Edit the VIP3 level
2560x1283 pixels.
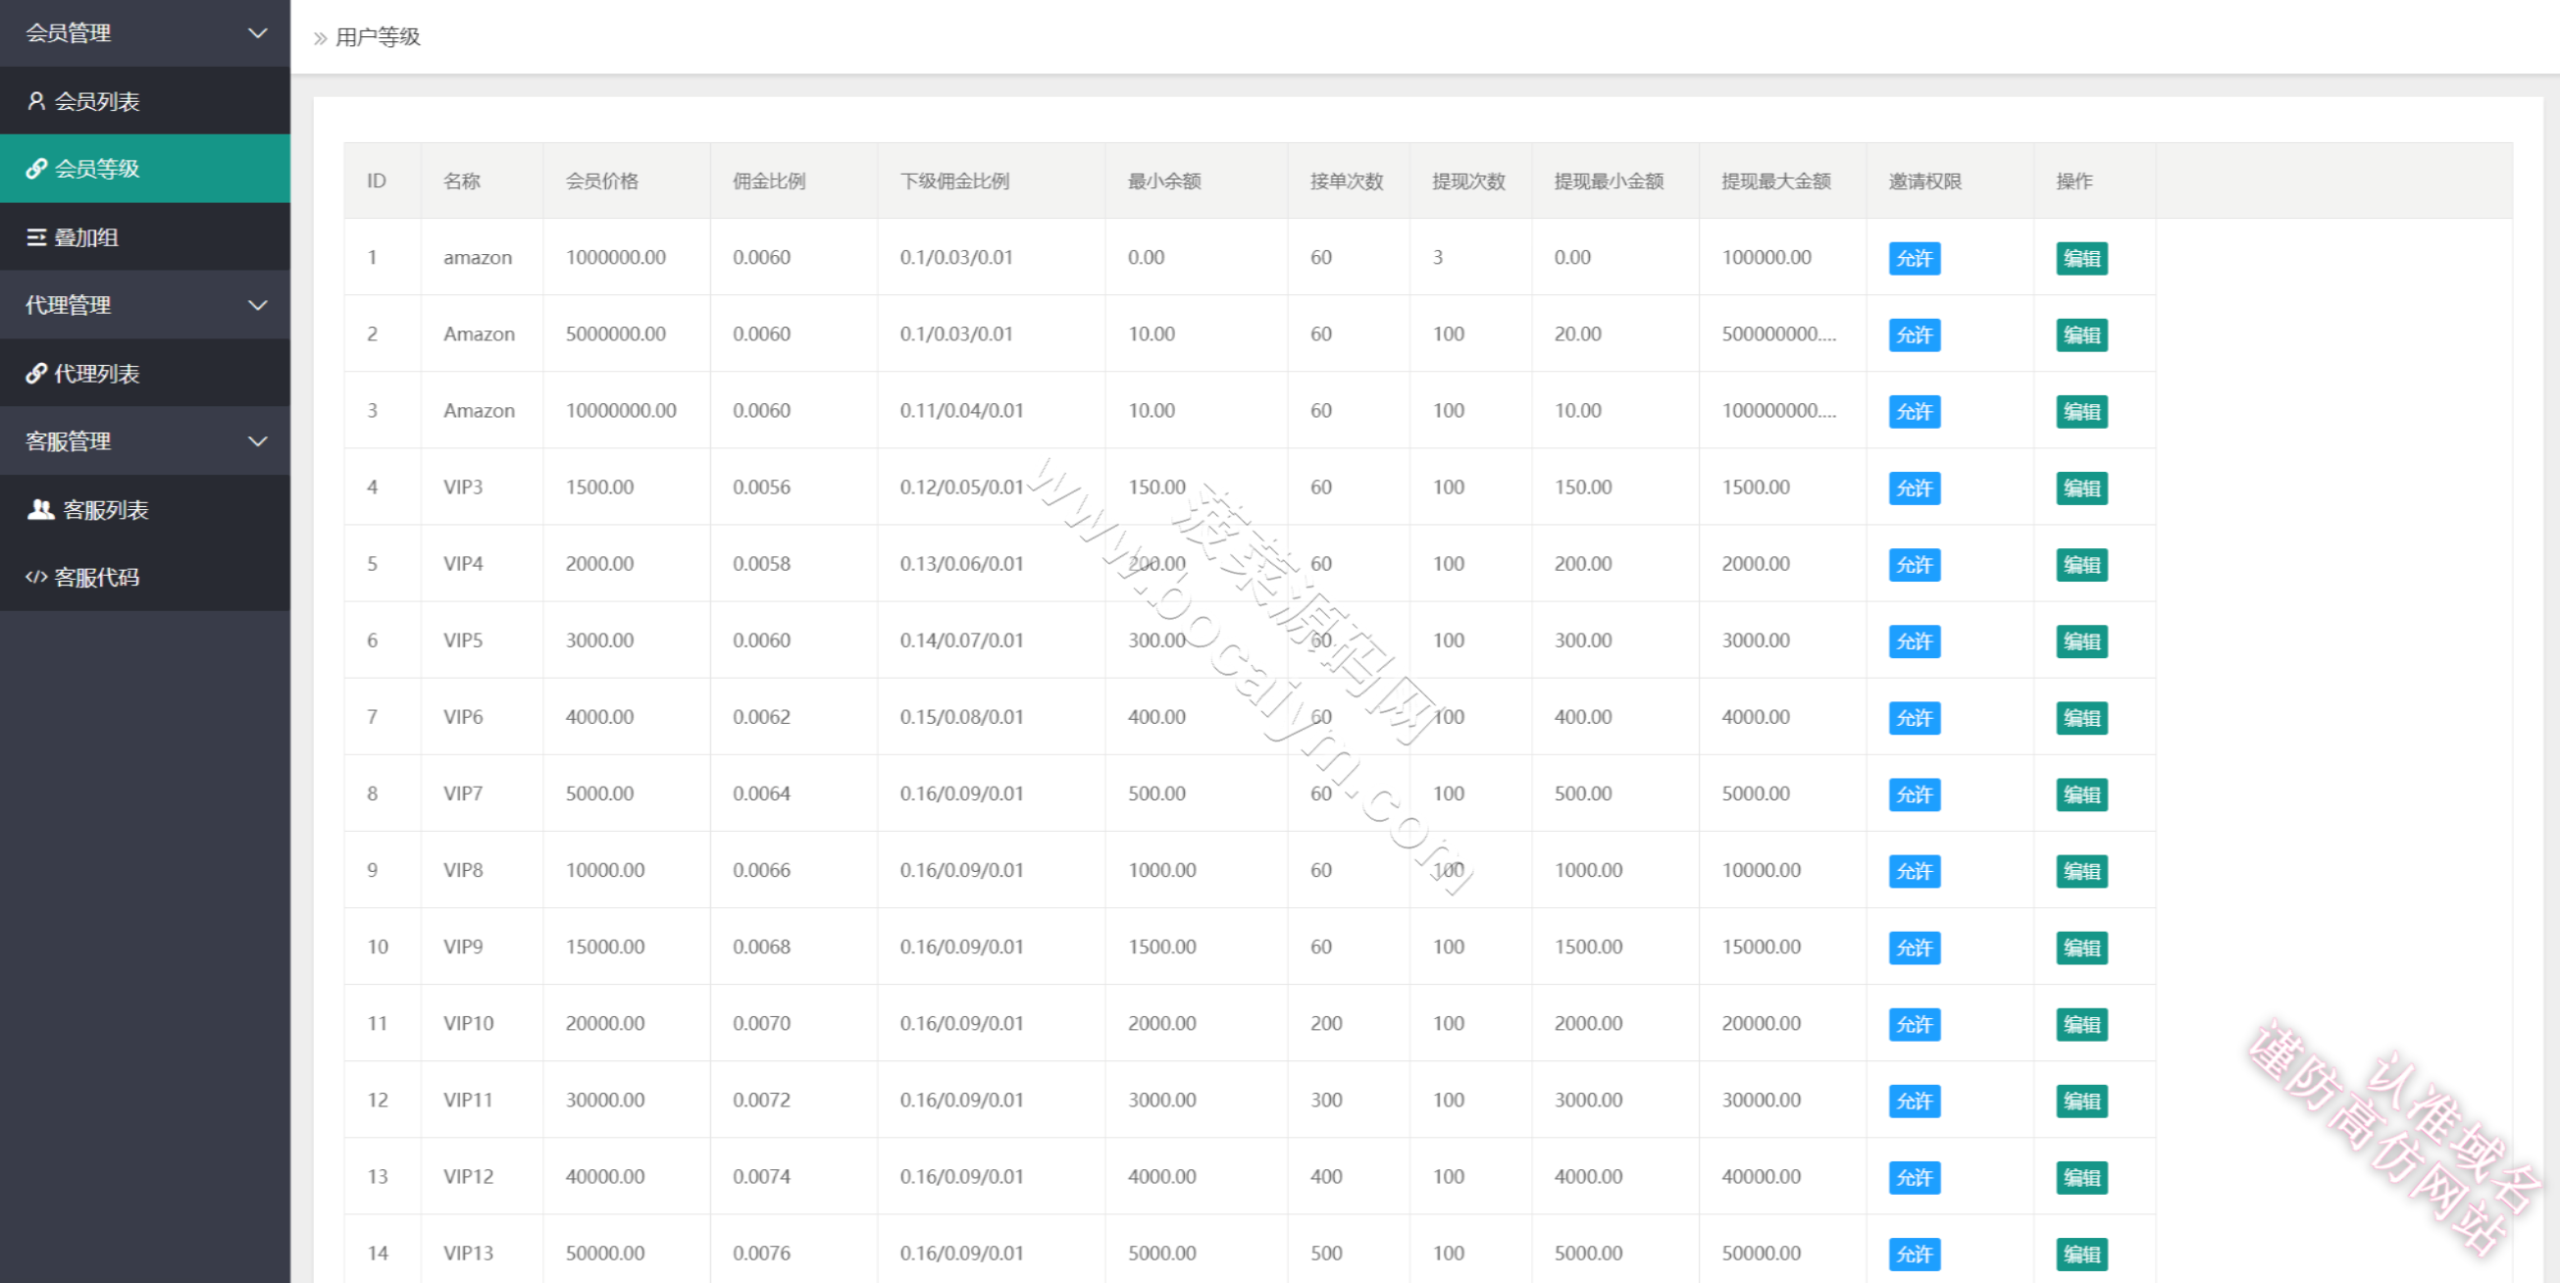tap(2082, 488)
